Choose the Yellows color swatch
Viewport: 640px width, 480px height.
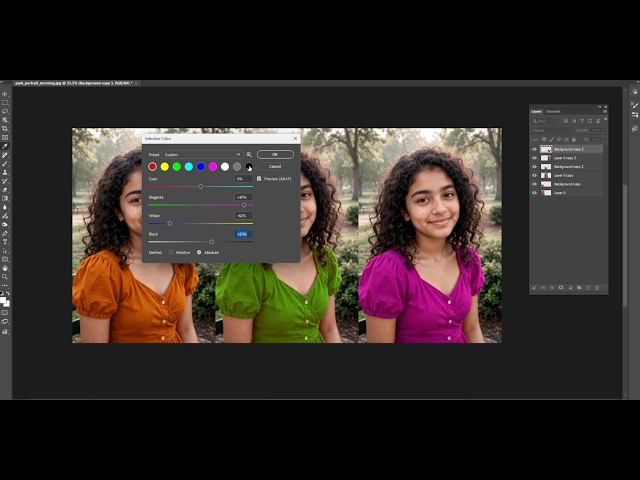pos(164,167)
